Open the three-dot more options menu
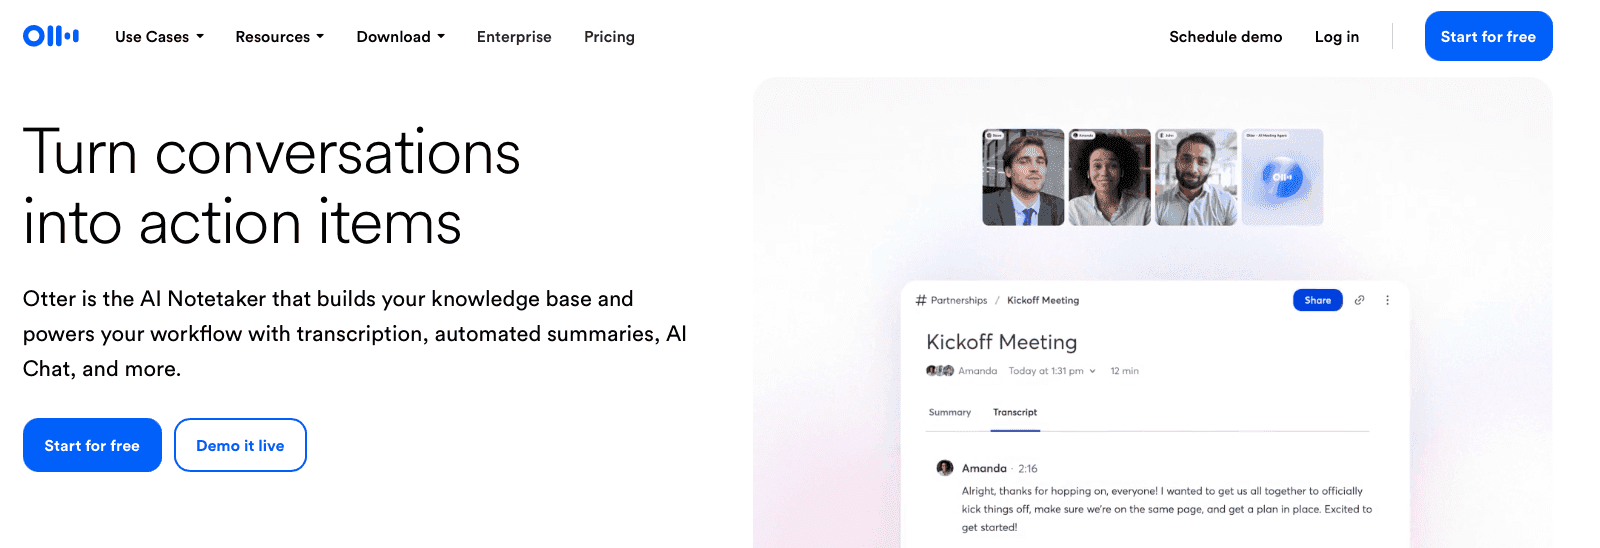The width and height of the screenshot is (1600, 548). (x=1387, y=300)
